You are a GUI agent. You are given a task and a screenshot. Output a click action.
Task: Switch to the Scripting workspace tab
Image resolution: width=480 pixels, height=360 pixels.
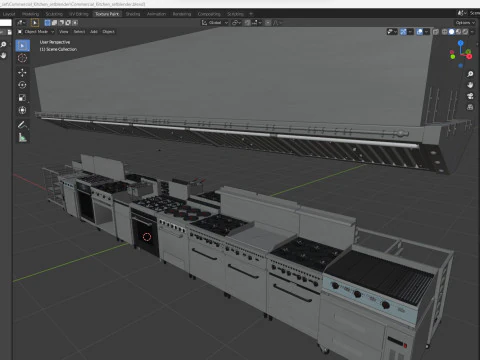(x=235, y=14)
